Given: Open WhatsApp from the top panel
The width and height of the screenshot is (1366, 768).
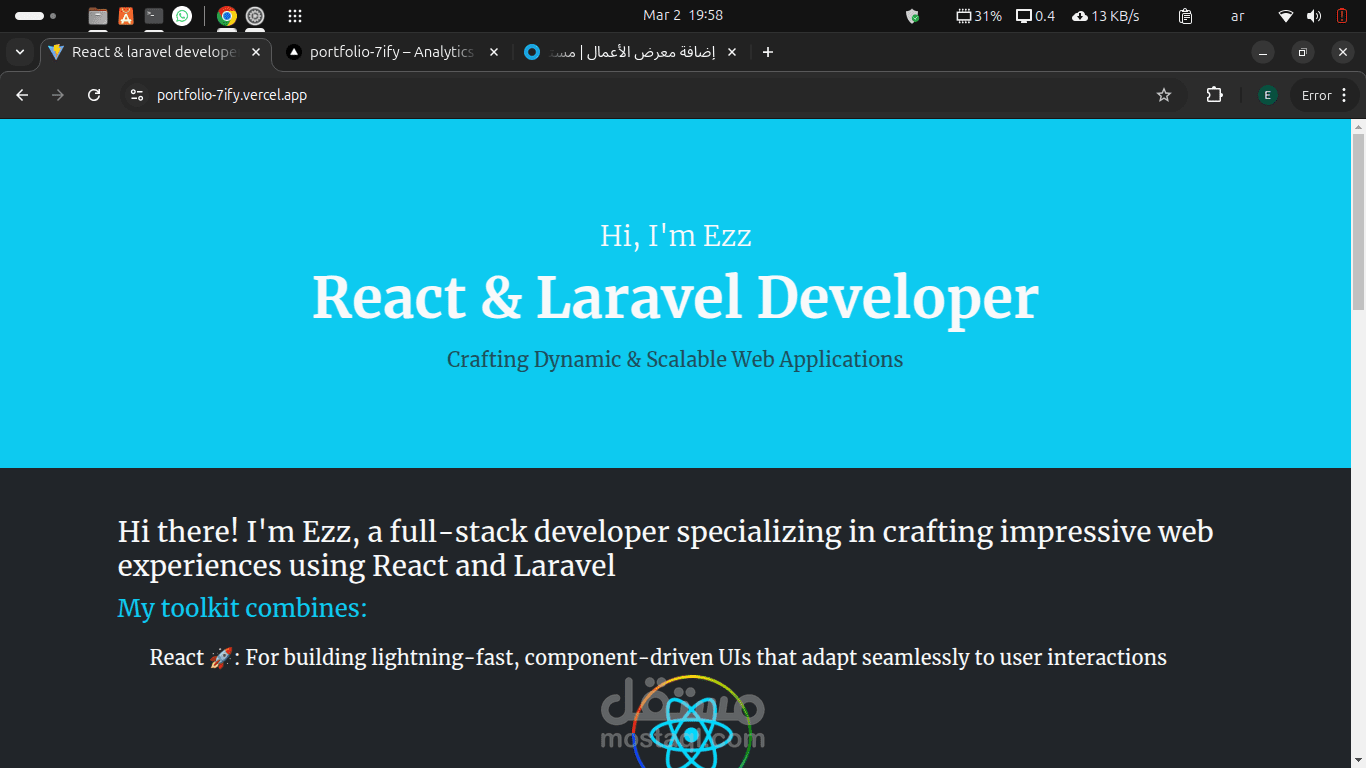Looking at the screenshot, I should (x=182, y=16).
